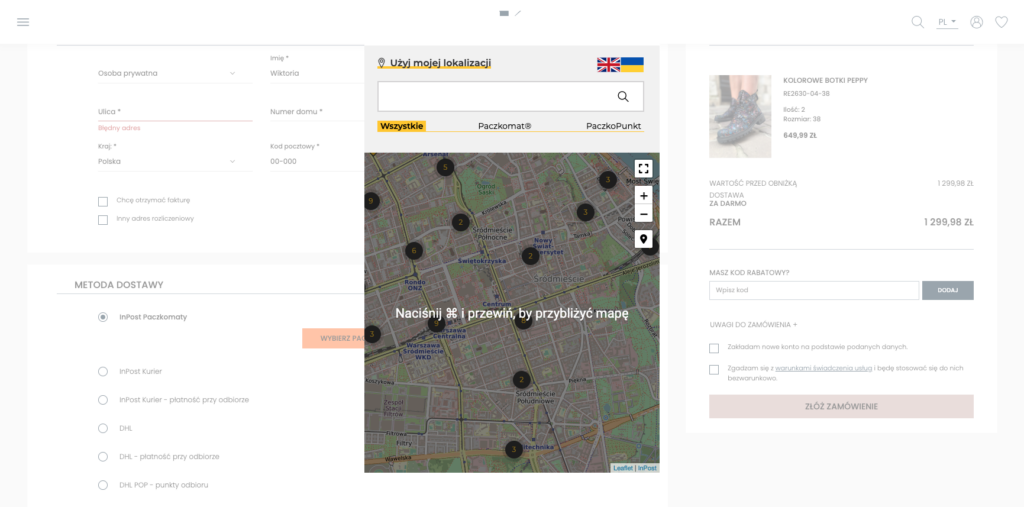Open cluster marker 3 near Politechnika
Screen dimensions: 1024x507
(x=514, y=449)
